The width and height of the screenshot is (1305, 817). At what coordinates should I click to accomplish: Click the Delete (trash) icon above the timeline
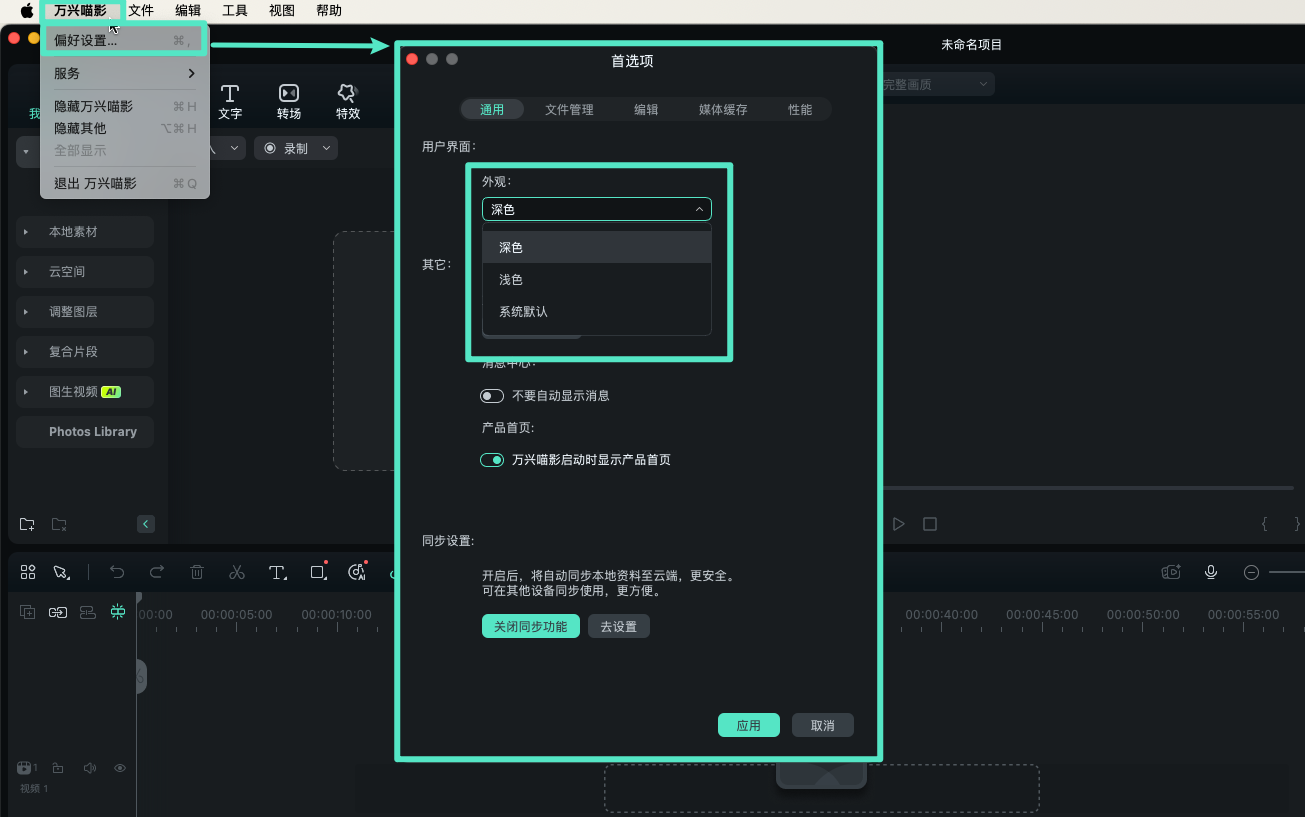197,571
